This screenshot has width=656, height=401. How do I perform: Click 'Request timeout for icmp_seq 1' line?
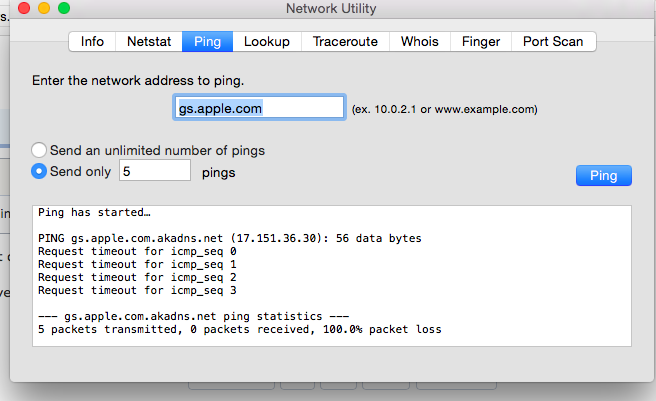point(137,264)
